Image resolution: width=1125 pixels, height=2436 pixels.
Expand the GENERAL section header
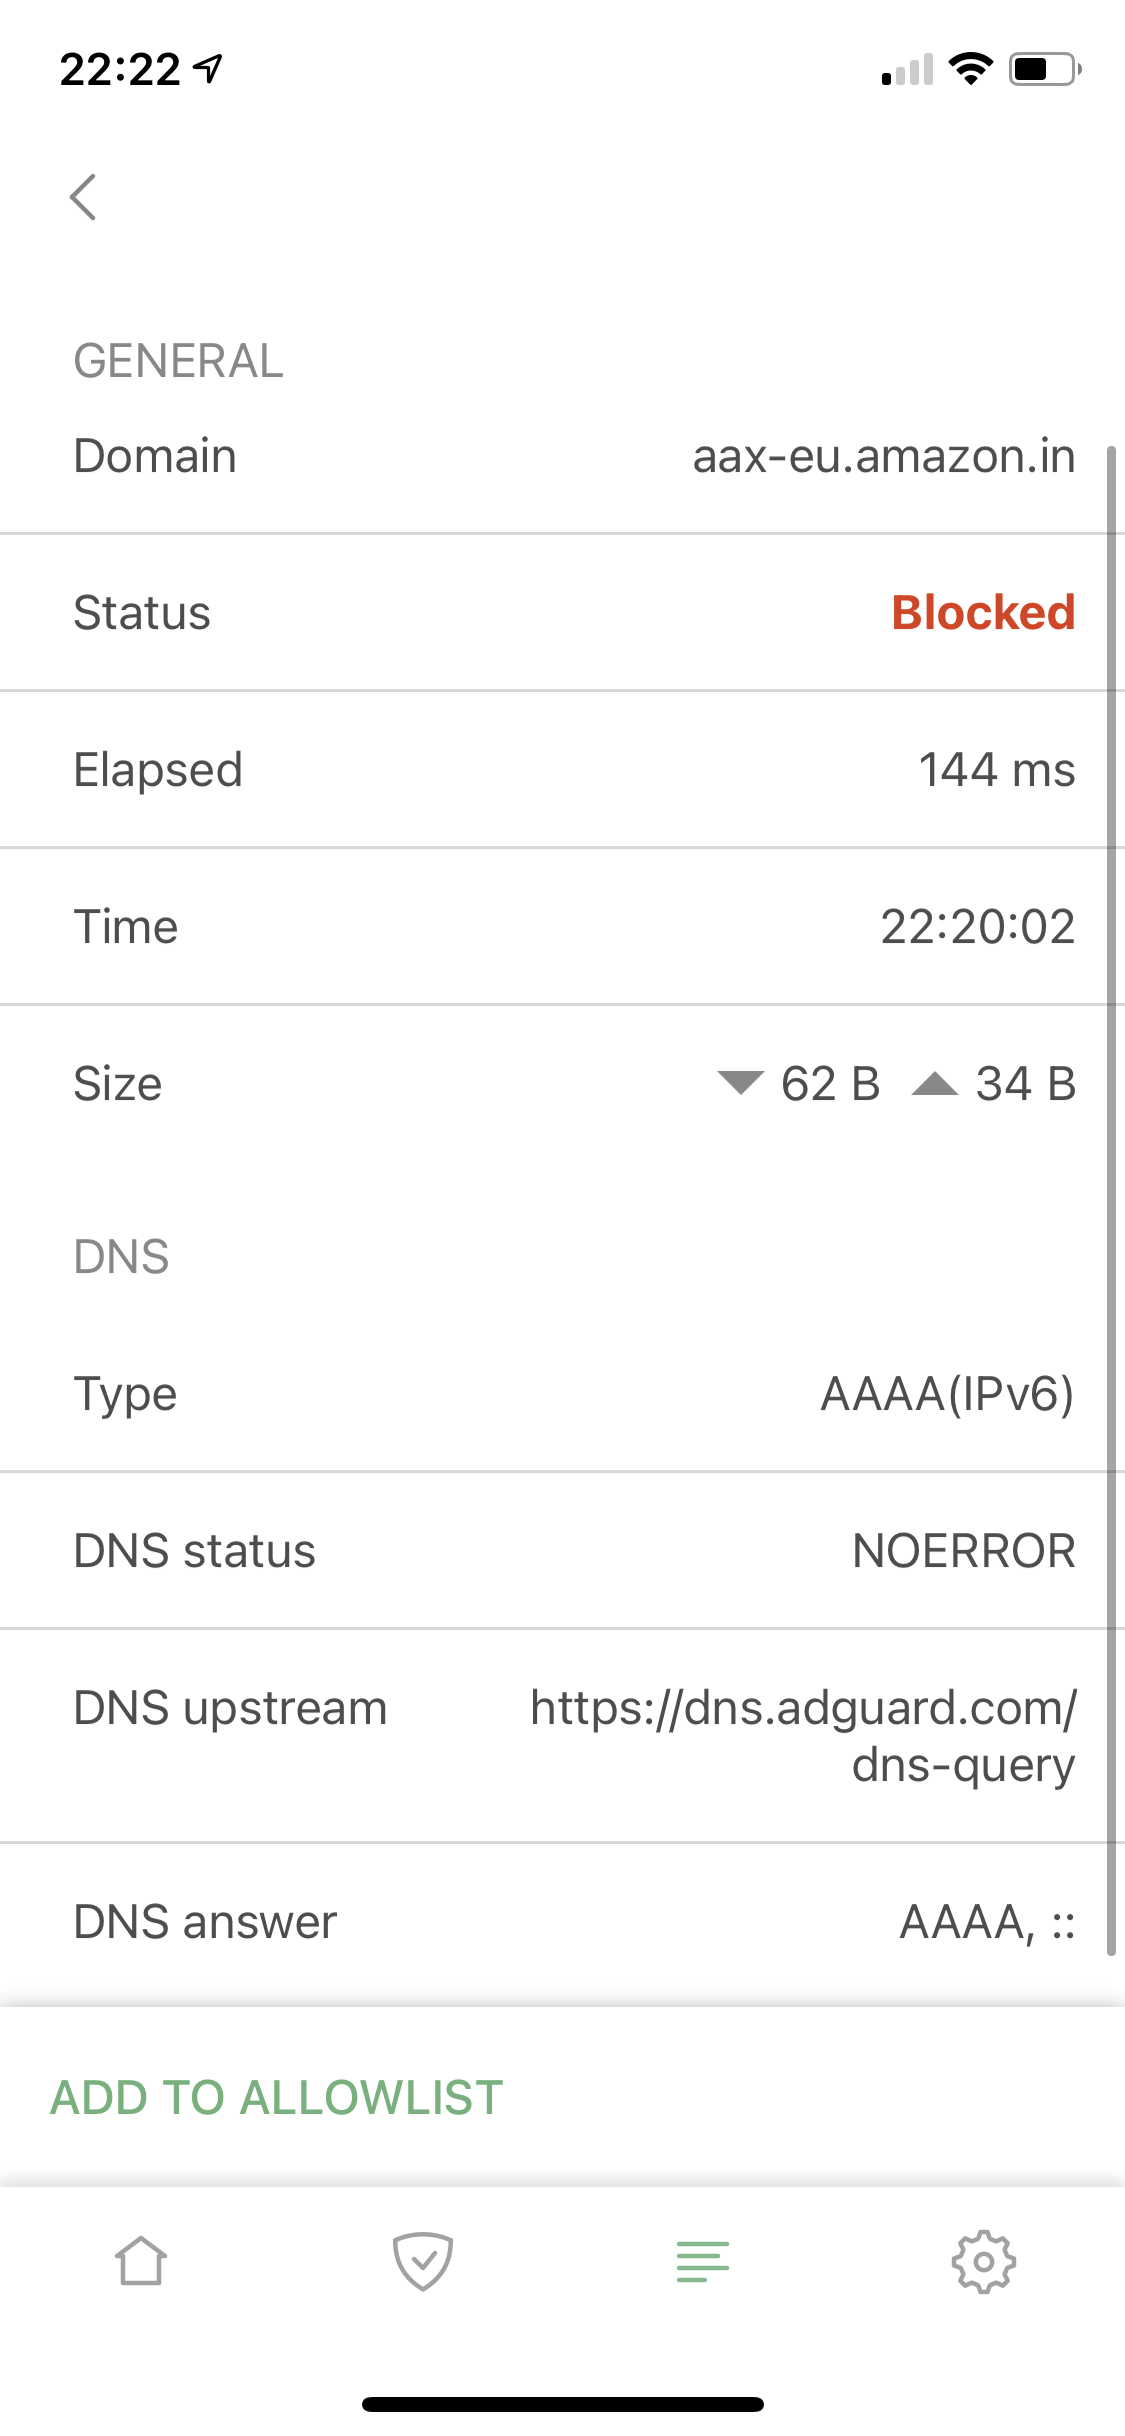[x=179, y=361]
